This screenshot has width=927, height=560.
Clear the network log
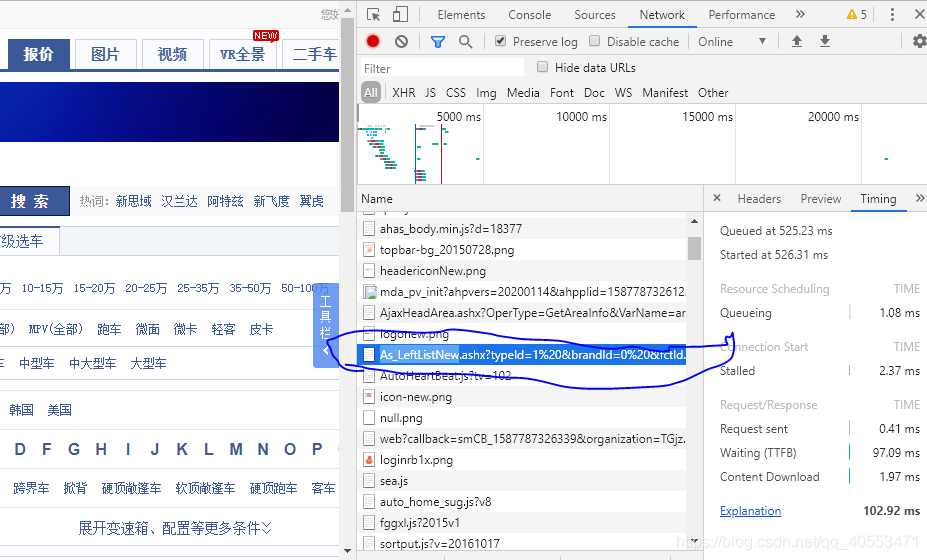tap(401, 41)
